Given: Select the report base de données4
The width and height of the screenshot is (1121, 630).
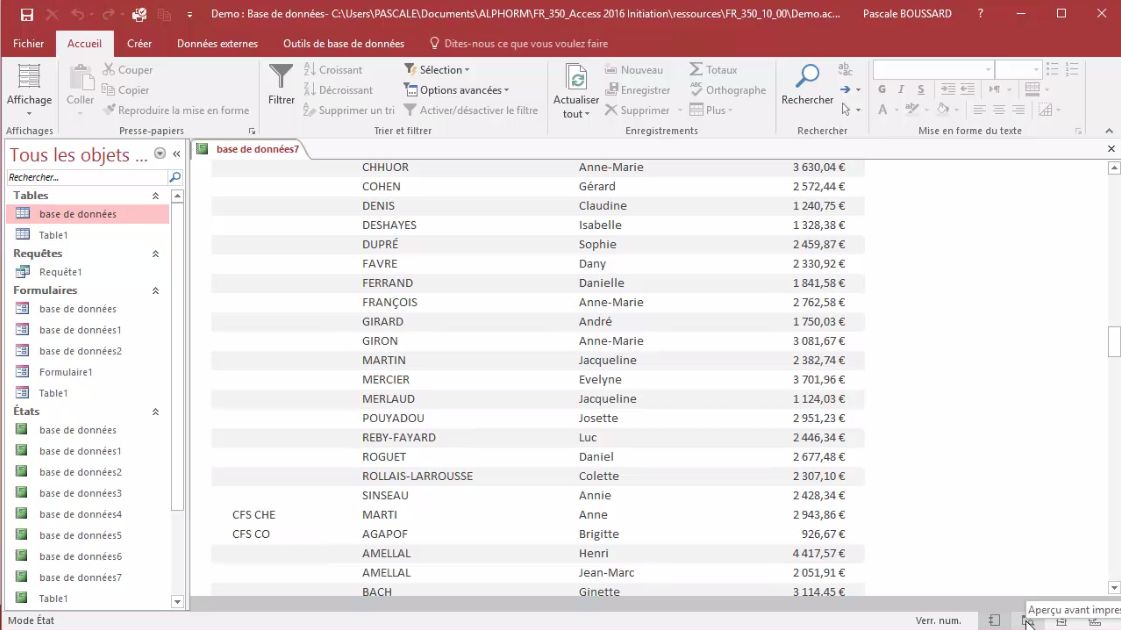Looking at the screenshot, I should pyautogui.click(x=80, y=514).
